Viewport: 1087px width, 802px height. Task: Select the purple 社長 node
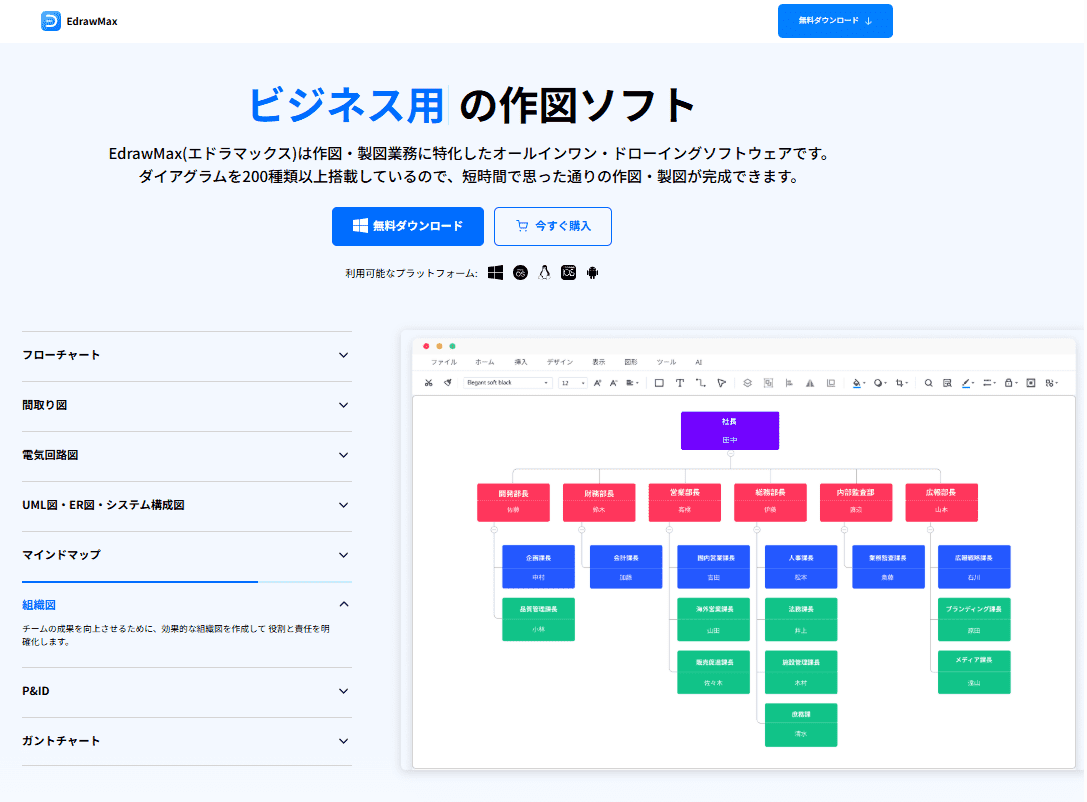coord(730,430)
